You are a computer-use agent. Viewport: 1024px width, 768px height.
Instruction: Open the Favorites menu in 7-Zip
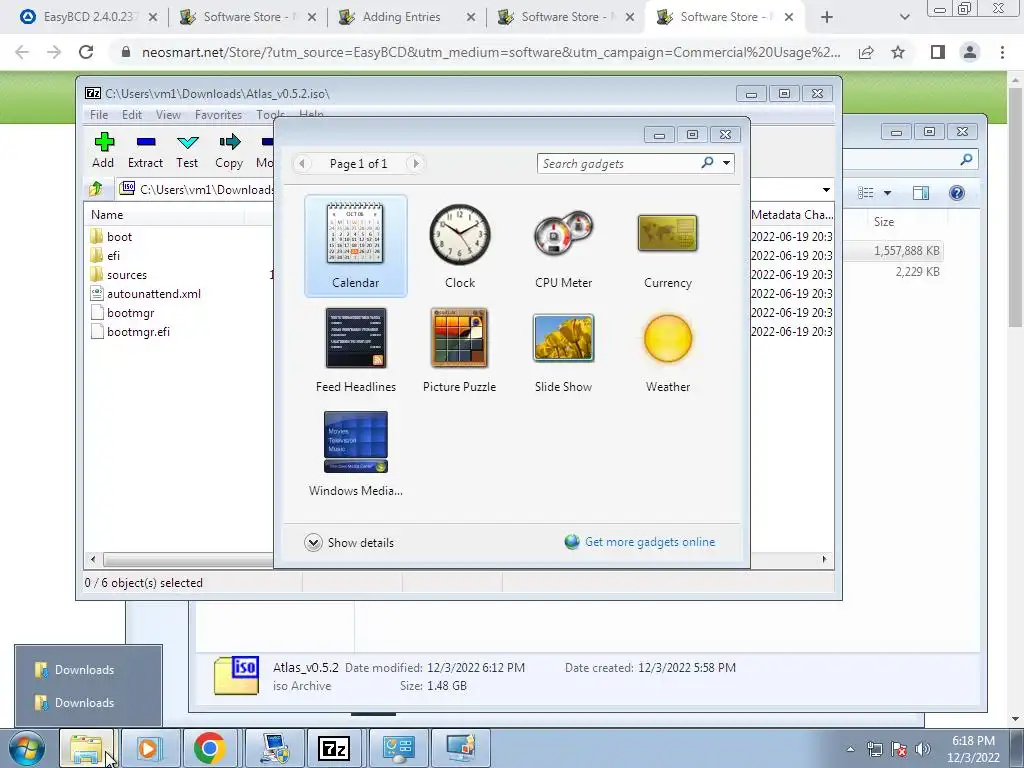[218, 115]
